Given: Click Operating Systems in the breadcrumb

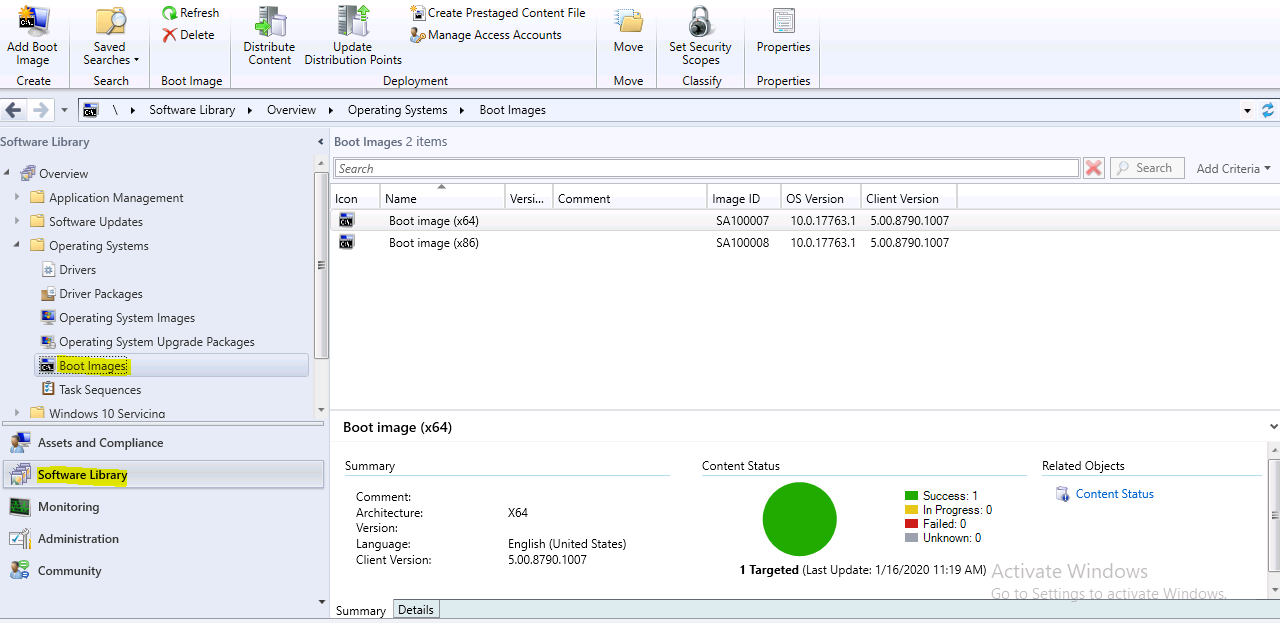Looking at the screenshot, I should (x=397, y=110).
